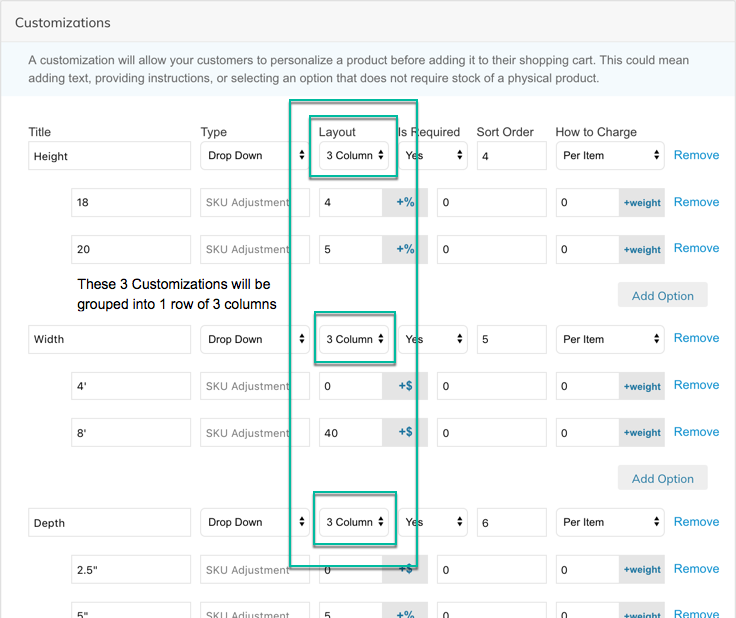Focus option name field containing 20
This screenshot has width=736, height=618.
[131, 250]
